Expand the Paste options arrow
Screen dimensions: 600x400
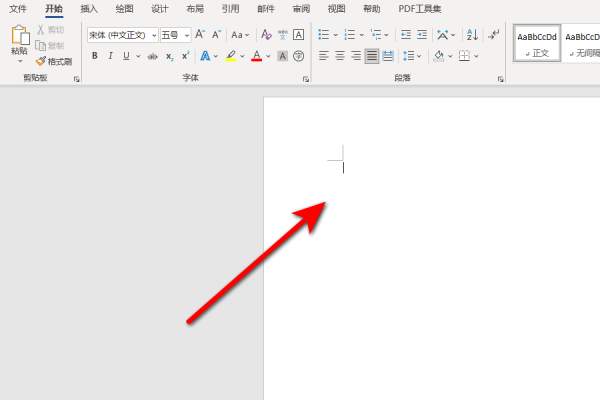point(20,61)
